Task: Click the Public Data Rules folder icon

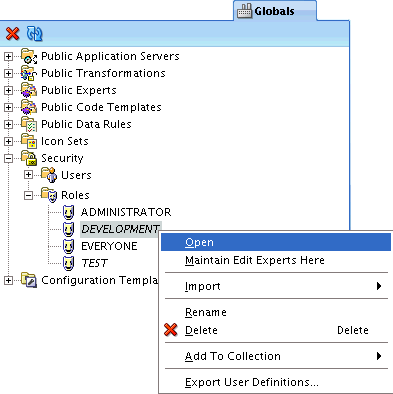Action: 29,124
